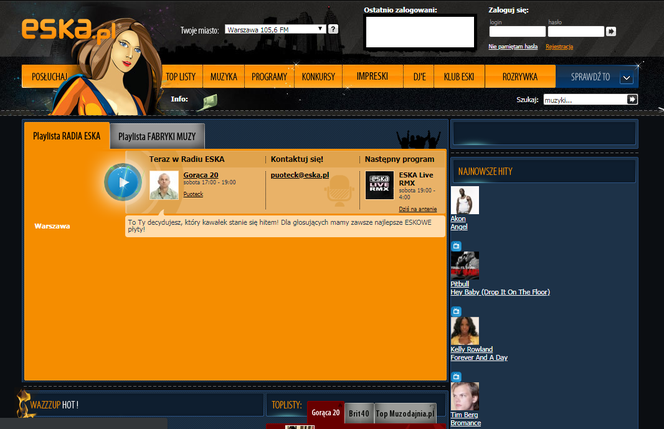
Task: Click the WAZZZUP HOT! heading
Action: coord(54,405)
